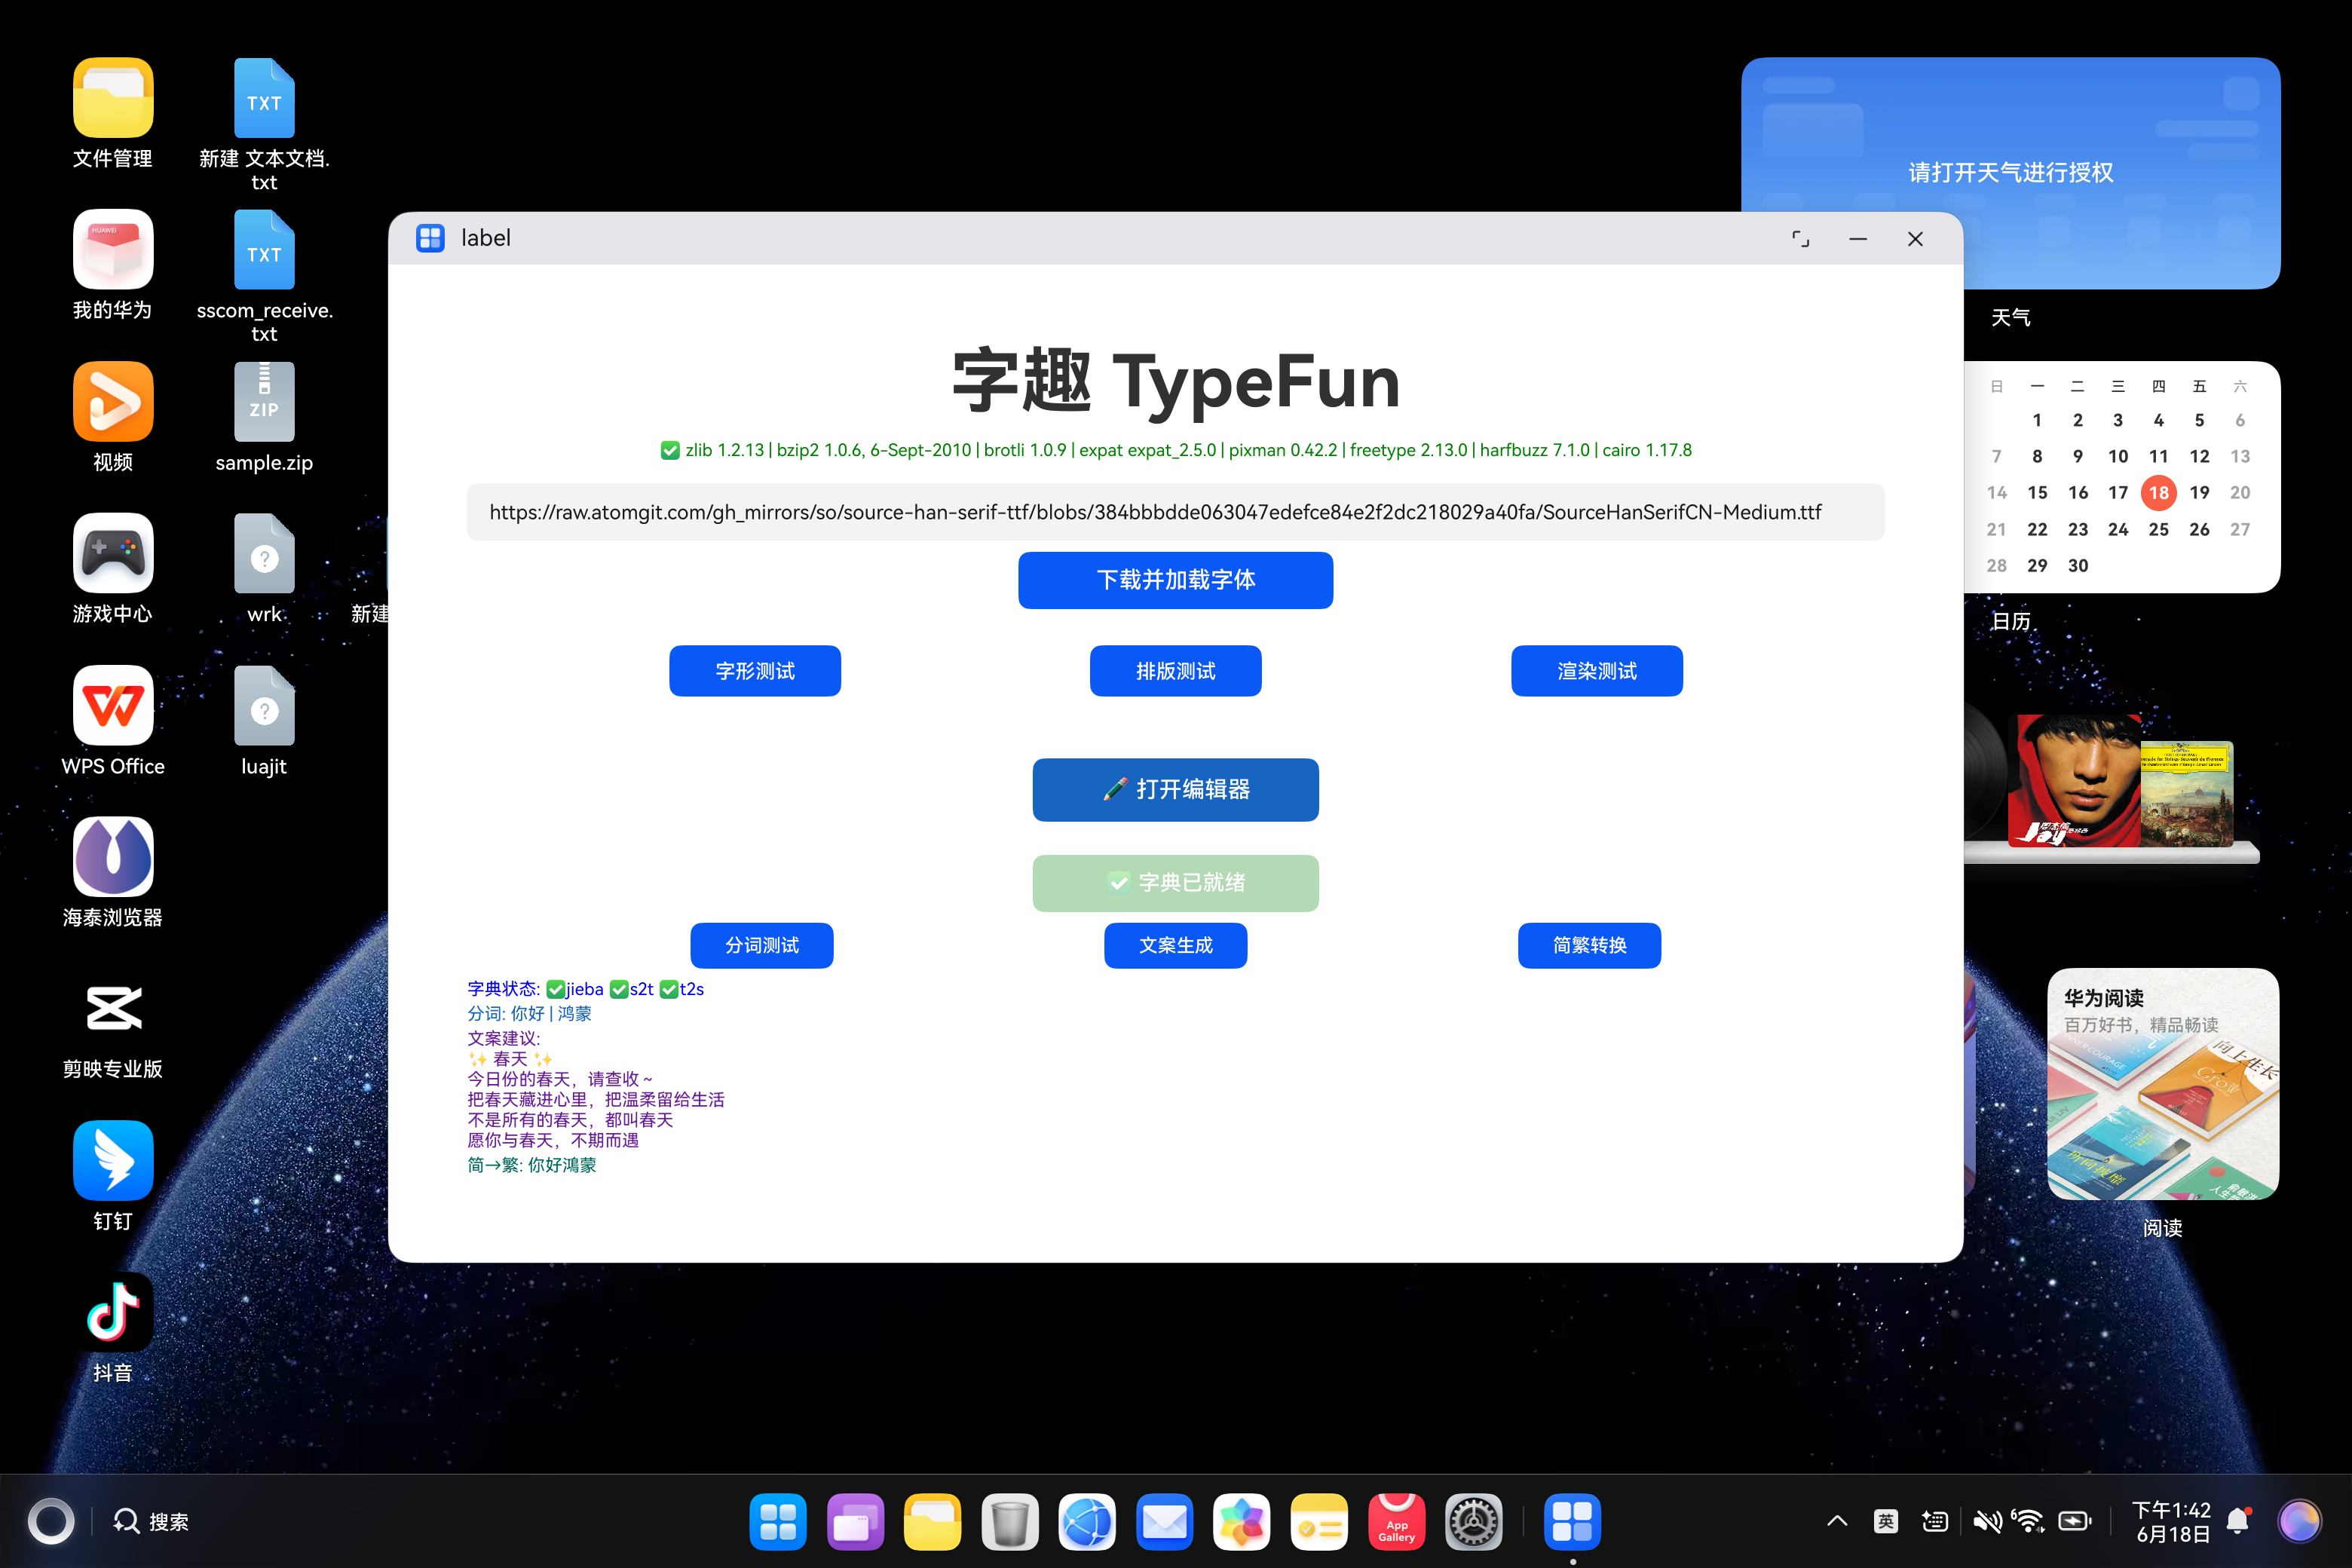
Task: Click the 打开编辑器 button
Action: pyautogui.click(x=1175, y=790)
